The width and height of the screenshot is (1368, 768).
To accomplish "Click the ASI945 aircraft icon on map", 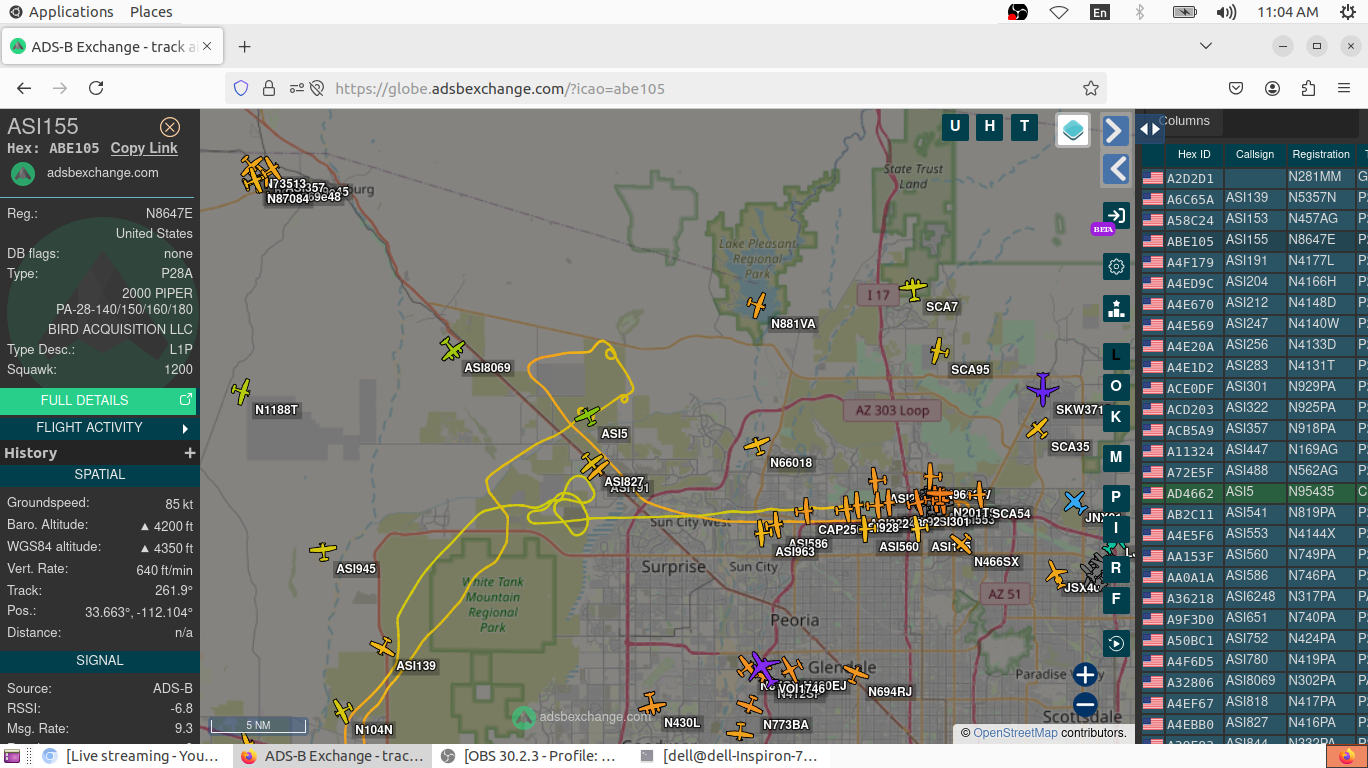I will [323, 550].
